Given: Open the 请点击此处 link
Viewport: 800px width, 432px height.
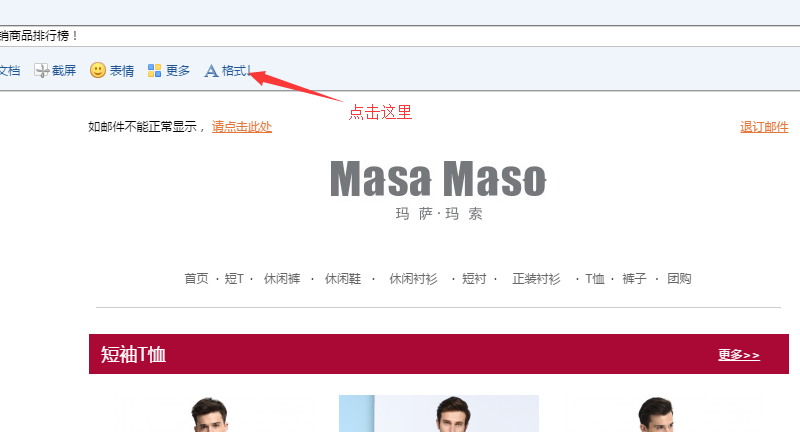Looking at the screenshot, I should [242, 126].
